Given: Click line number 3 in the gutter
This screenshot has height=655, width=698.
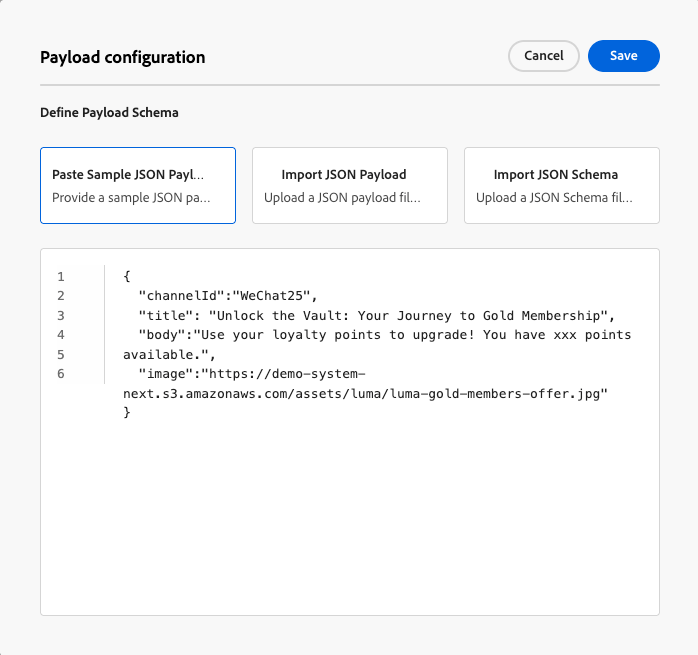Looking at the screenshot, I should click(x=61, y=316).
